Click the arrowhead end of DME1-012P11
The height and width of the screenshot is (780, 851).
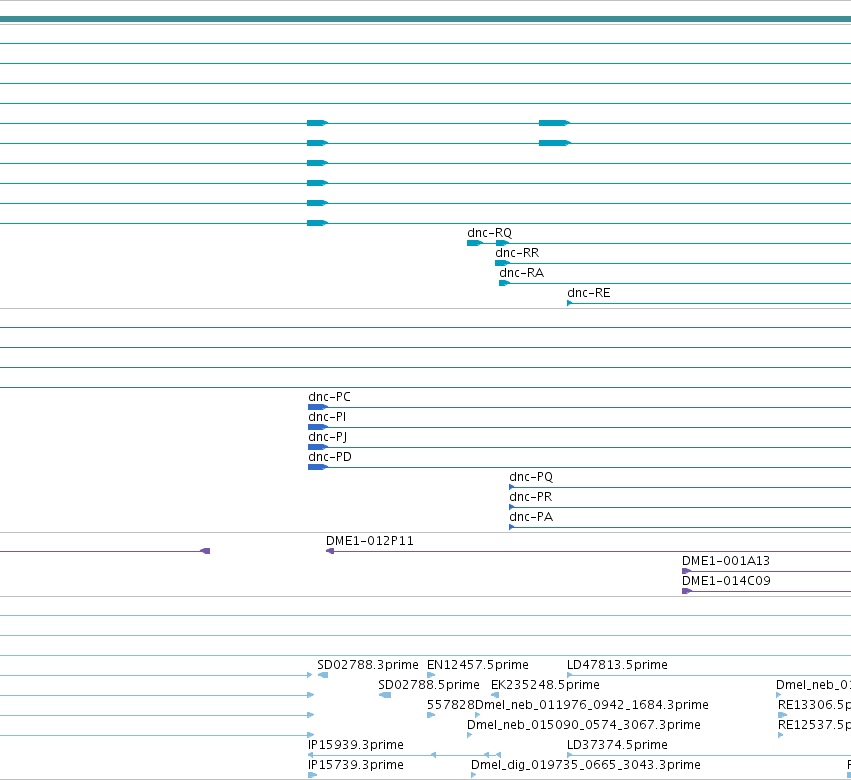(329, 551)
